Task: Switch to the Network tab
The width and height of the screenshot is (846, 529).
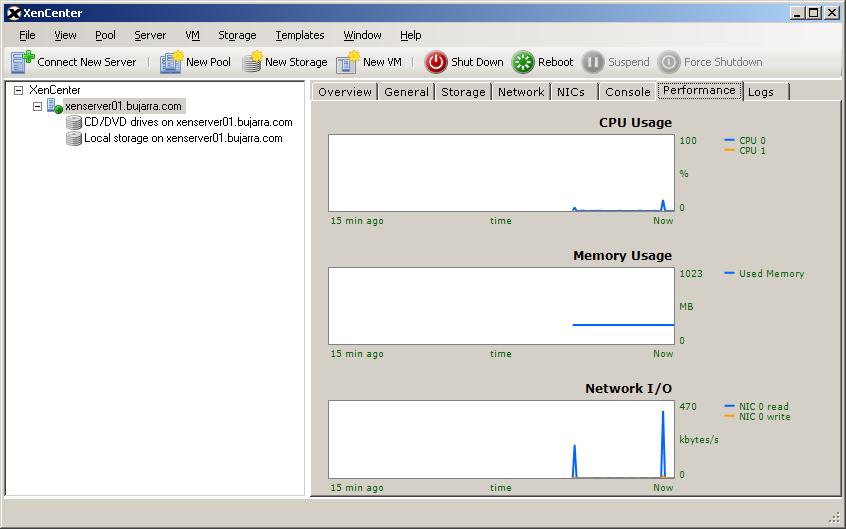Action: 521,92
